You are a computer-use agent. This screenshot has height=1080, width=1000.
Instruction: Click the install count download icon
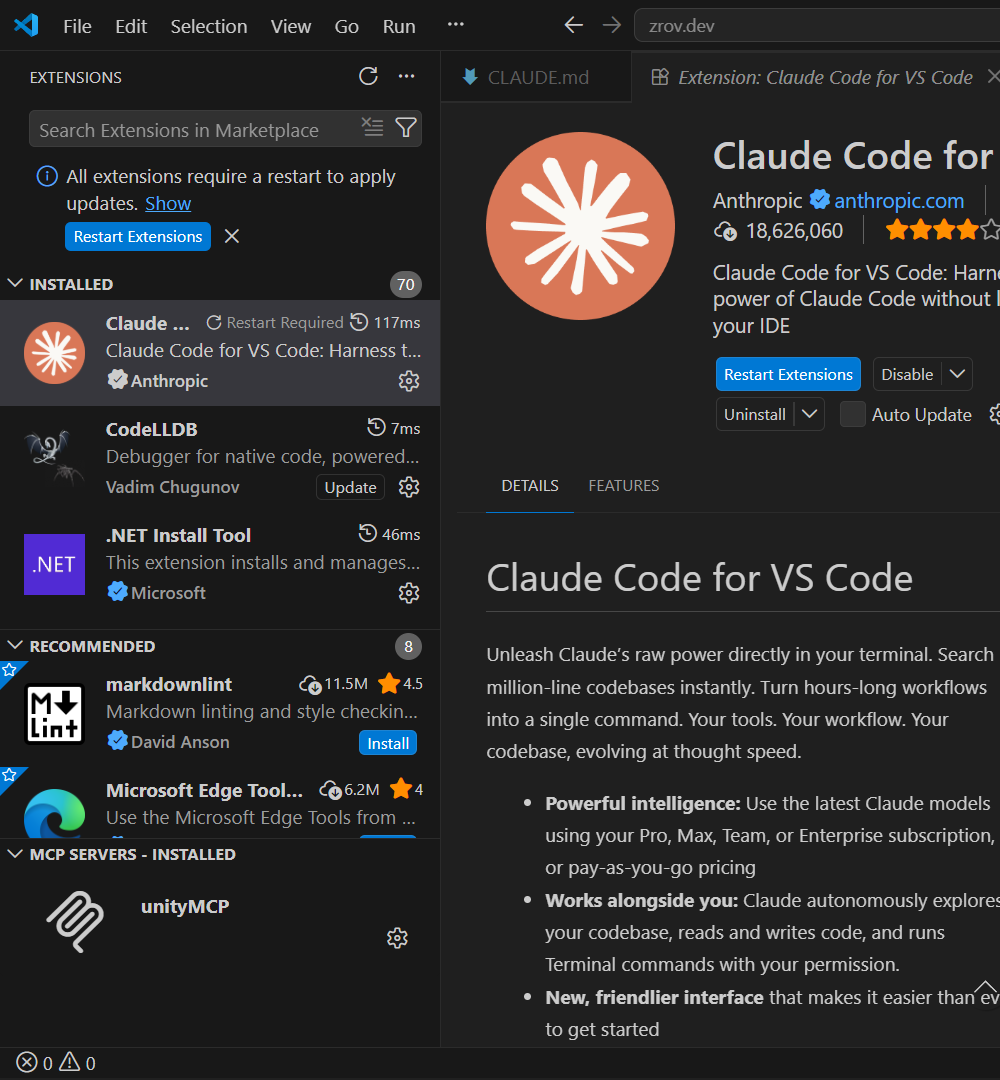coord(725,231)
